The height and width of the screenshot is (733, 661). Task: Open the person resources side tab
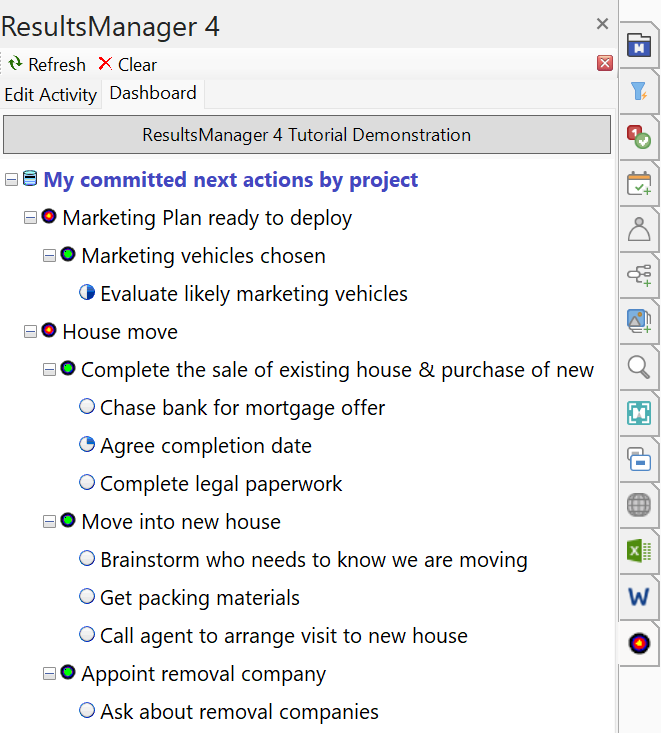tap(639, 229)
